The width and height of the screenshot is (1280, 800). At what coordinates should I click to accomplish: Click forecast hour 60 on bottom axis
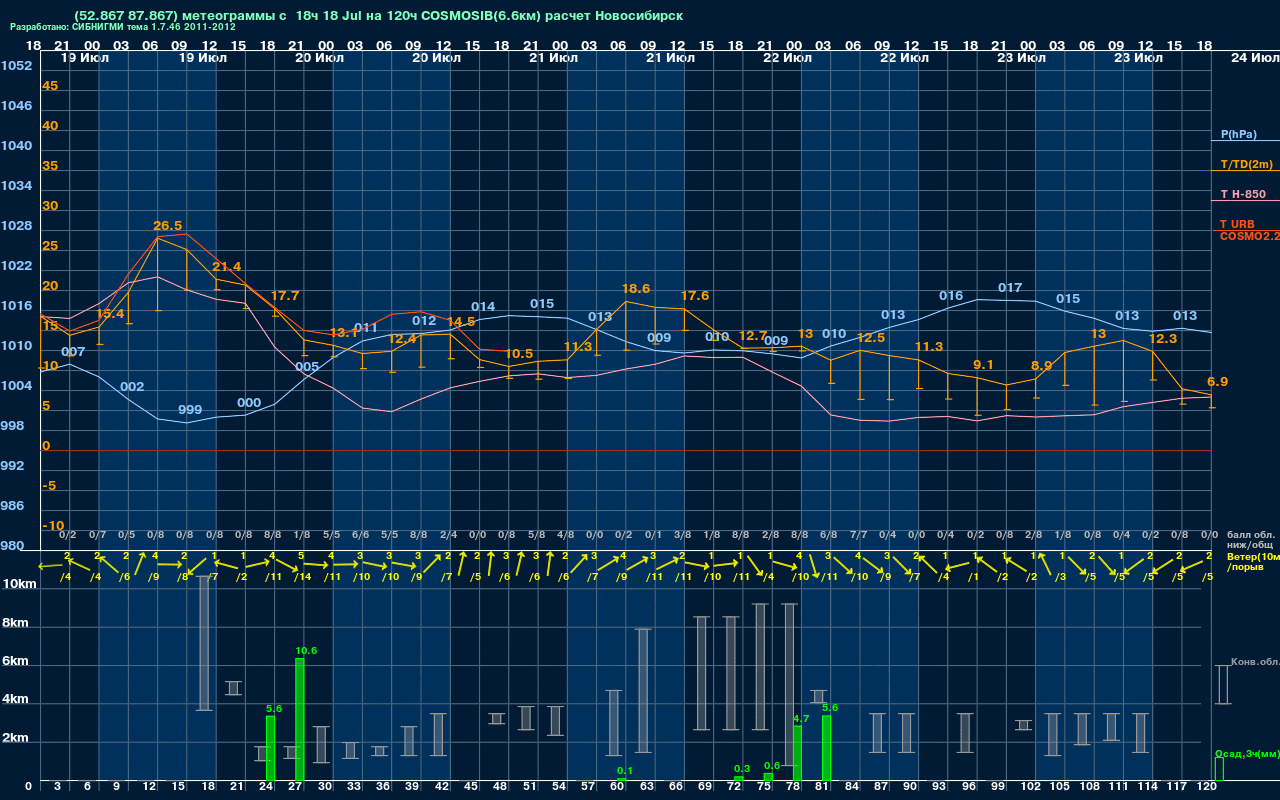(x=618, y=787)
